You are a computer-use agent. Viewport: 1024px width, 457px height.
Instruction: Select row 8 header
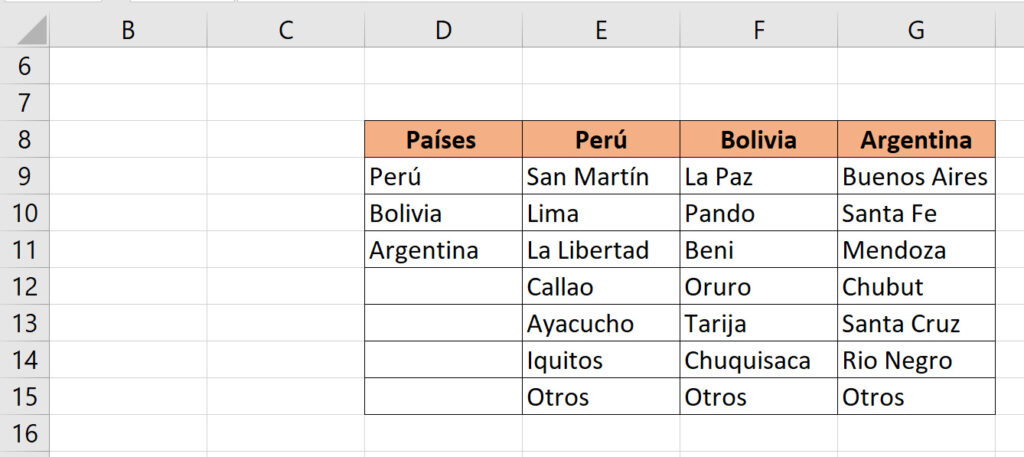[24, 140]
